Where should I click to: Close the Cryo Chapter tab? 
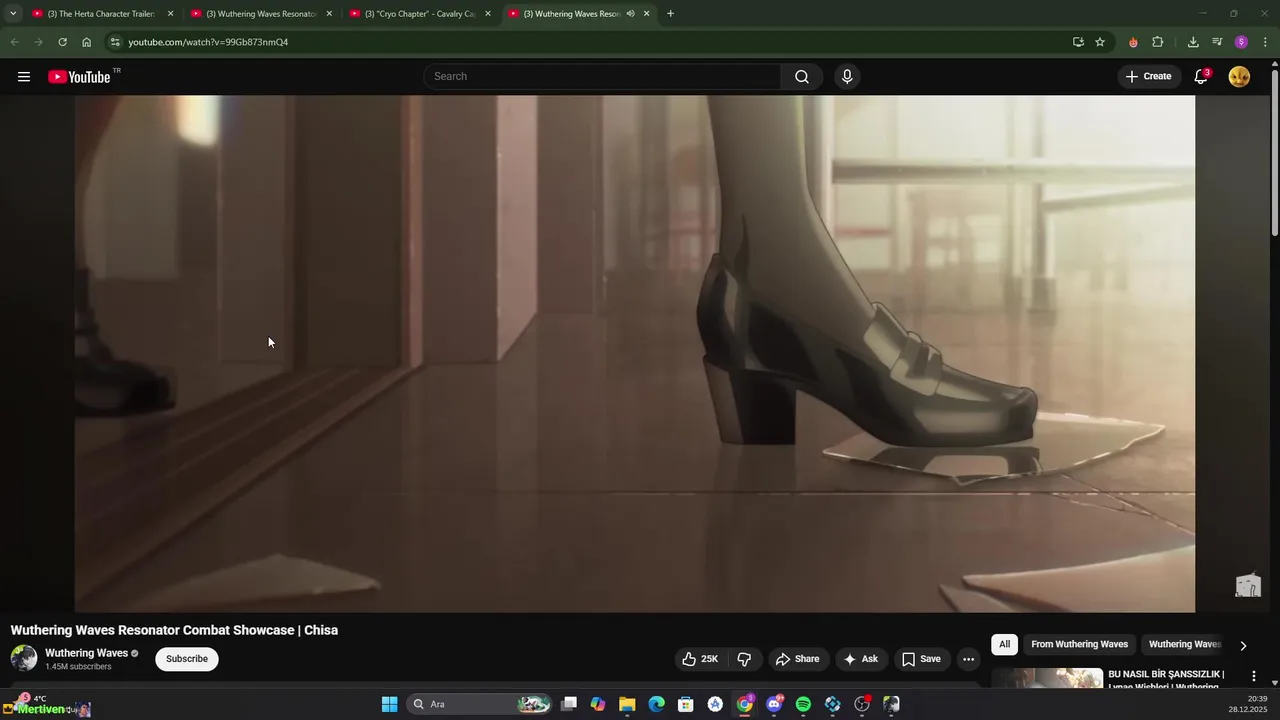[x=488, y=14]
